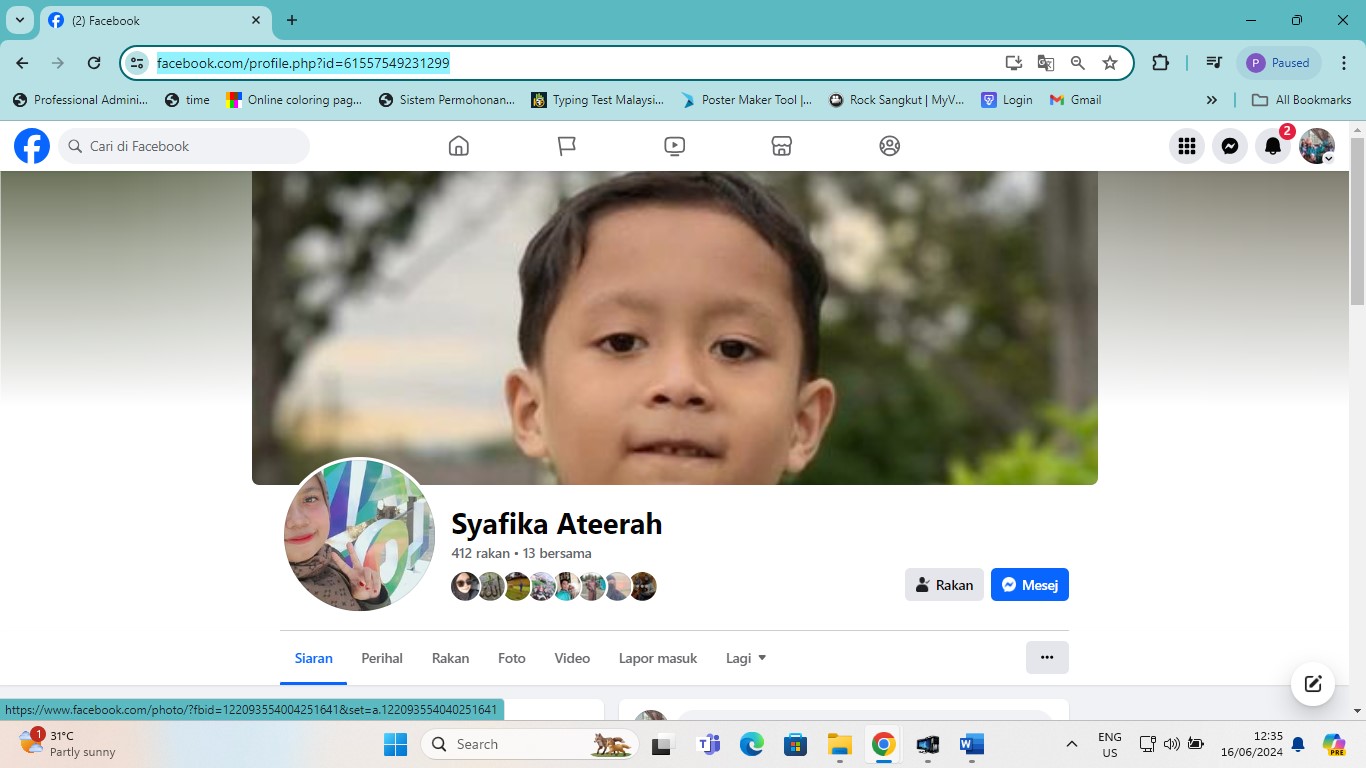
Task: Click the Mesej button
Action: pos(1029,584)
